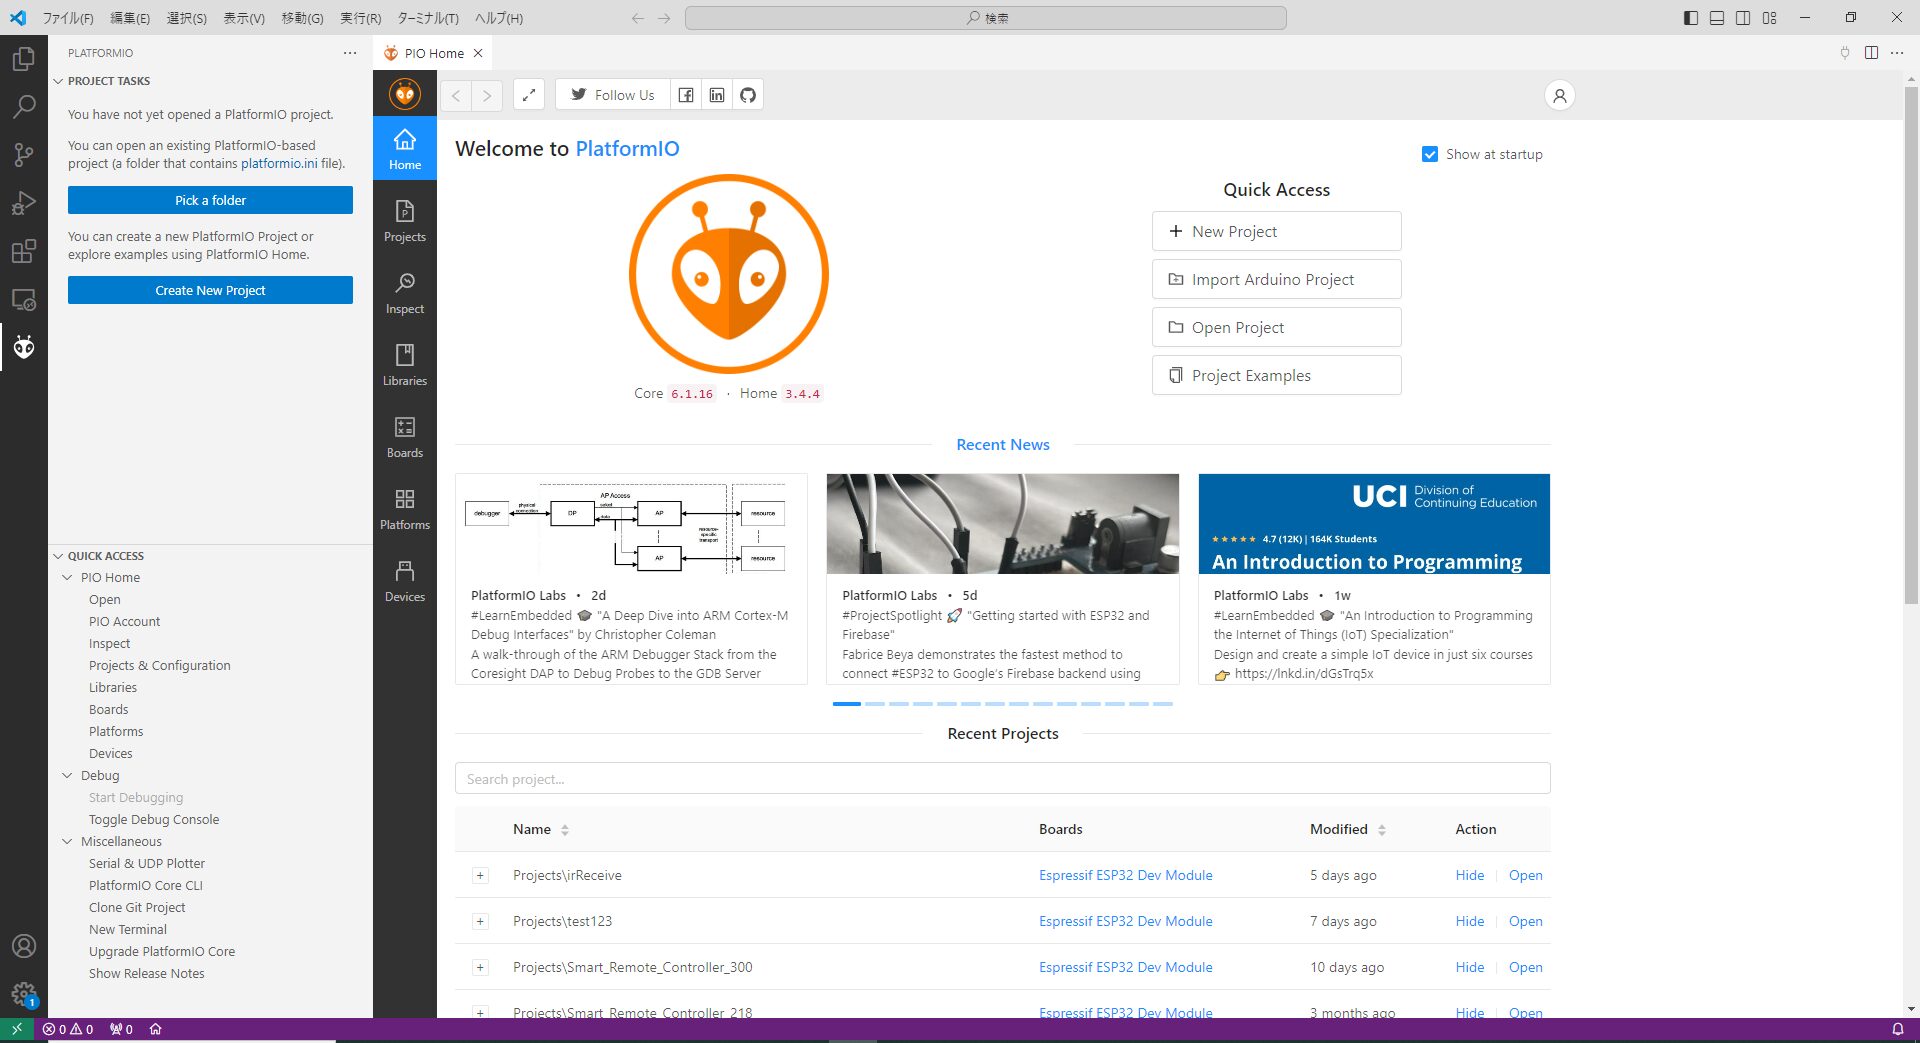
Task: Sort recent projects by Modified column
Action: [x=1381, y=830]
